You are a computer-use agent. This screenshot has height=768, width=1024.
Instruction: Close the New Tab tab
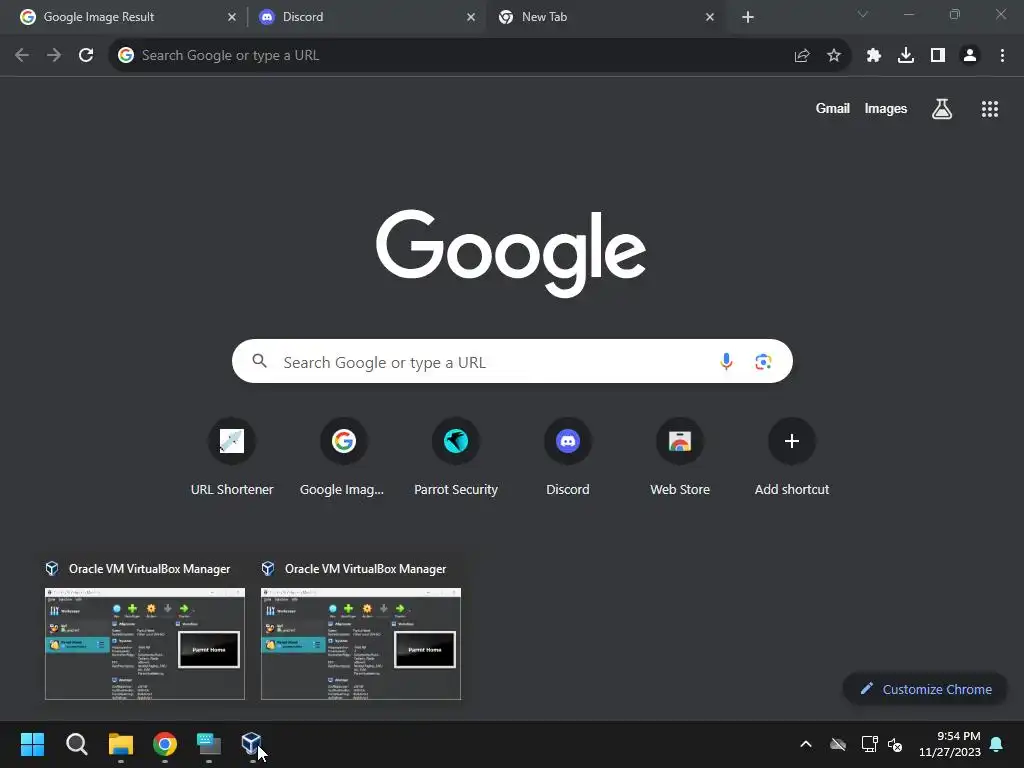point(710,18)
